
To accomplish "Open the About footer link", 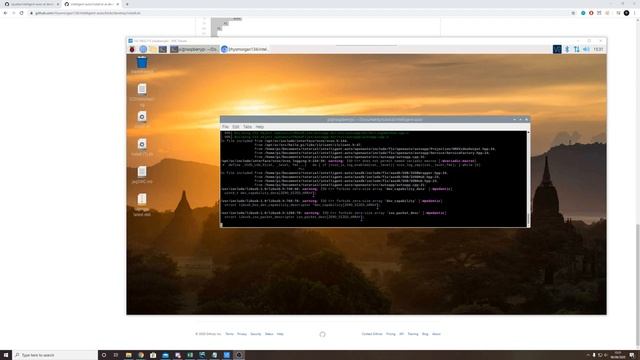I will coord(436,334).
